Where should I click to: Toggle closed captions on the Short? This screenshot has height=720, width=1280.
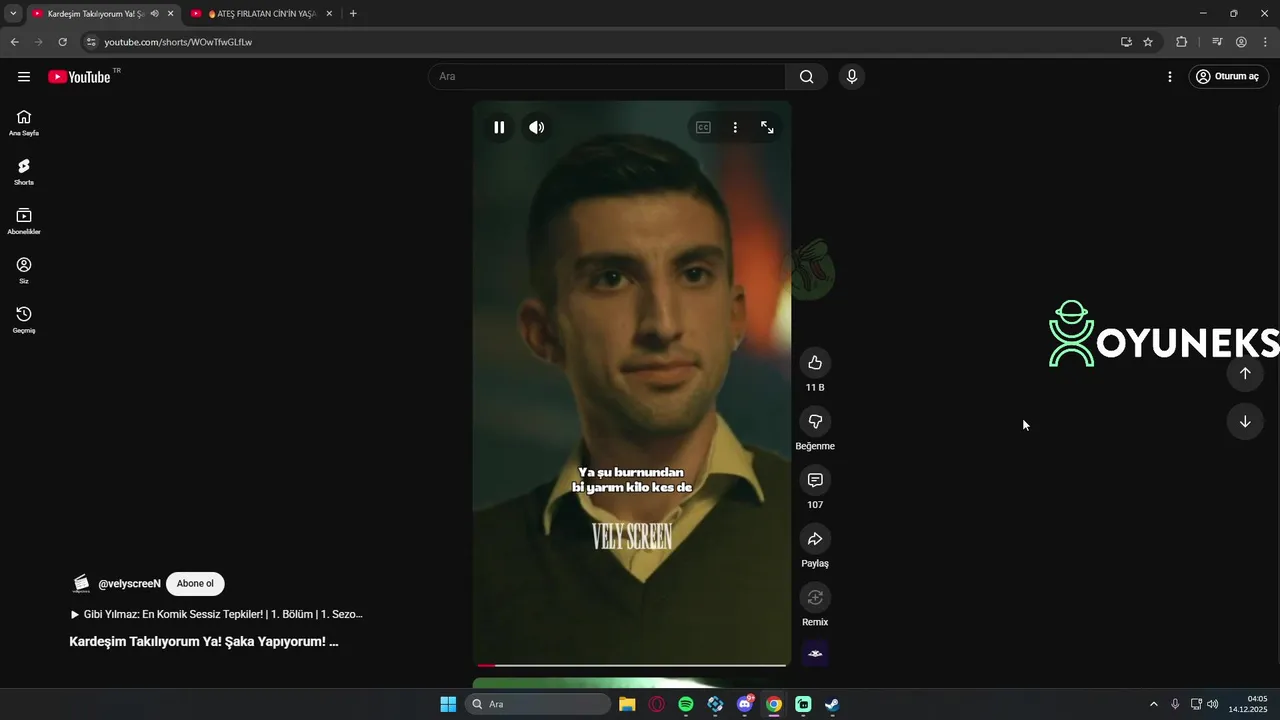(x=703, y=127)
